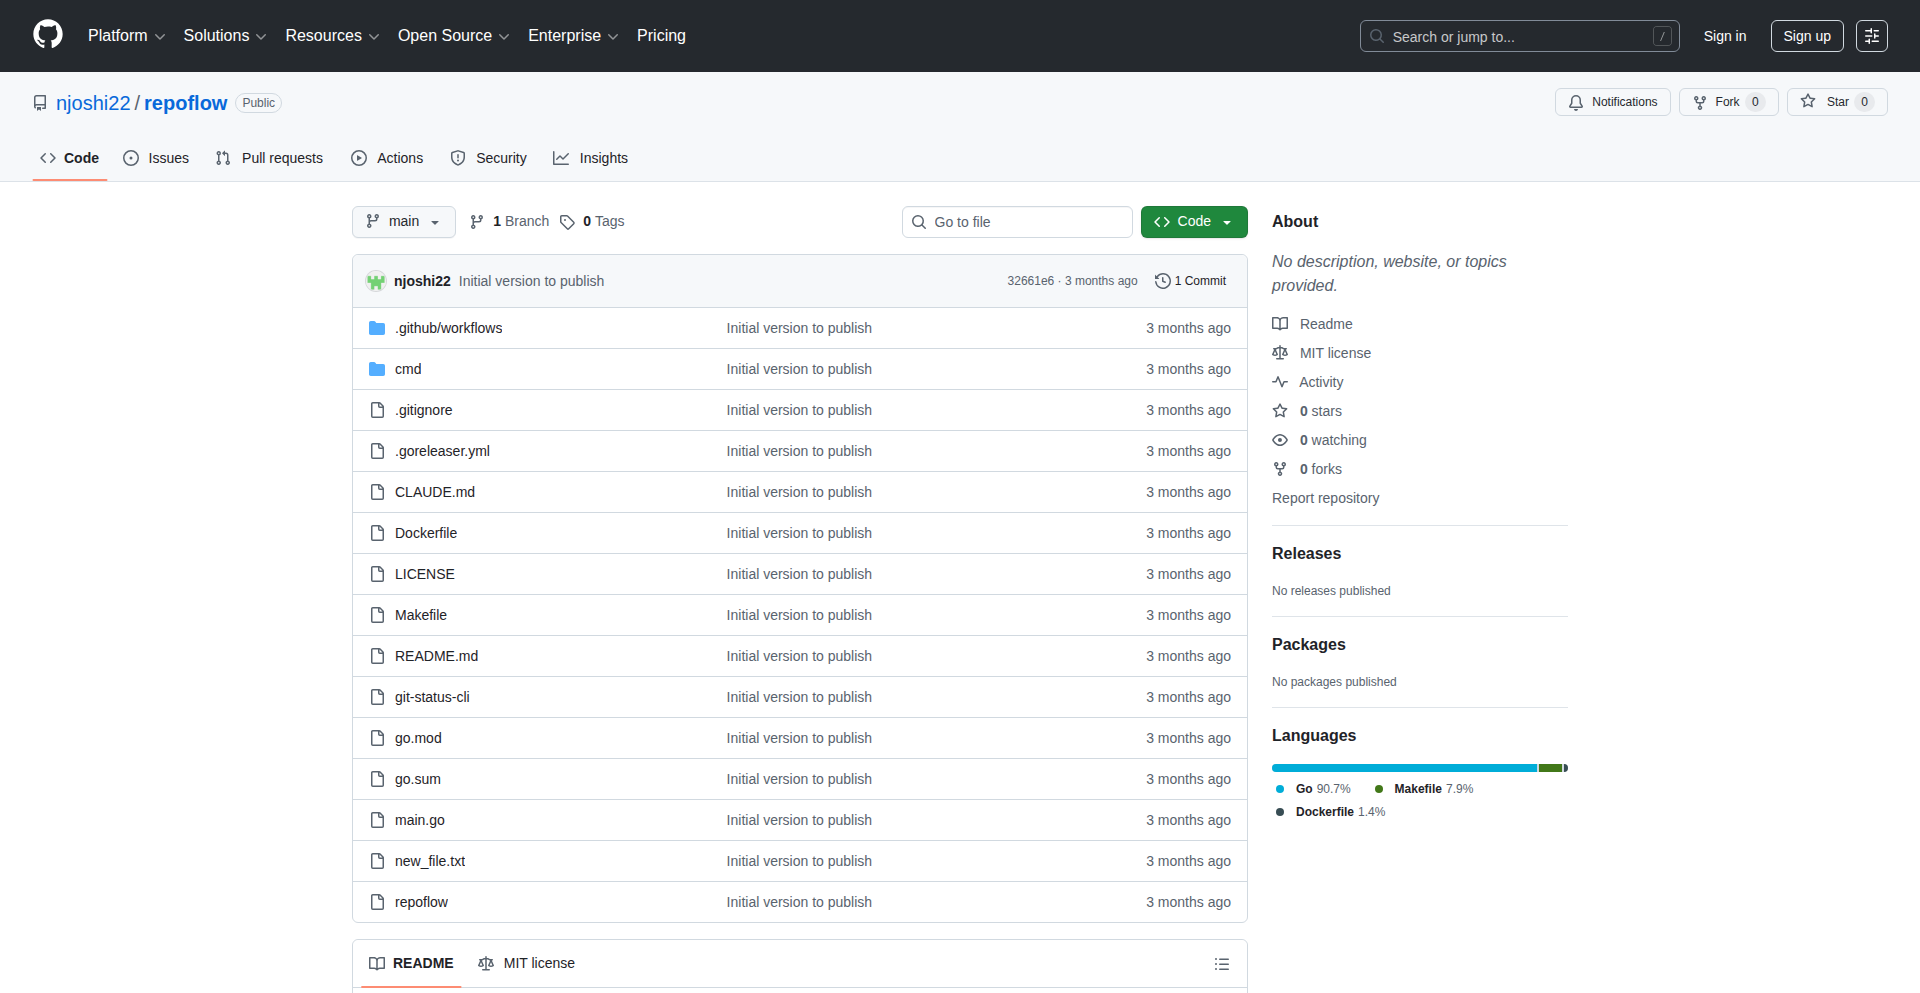This screenshot has width=1920, height=993.
Task: Open the Dockerfile file
Action: (425, 533)
